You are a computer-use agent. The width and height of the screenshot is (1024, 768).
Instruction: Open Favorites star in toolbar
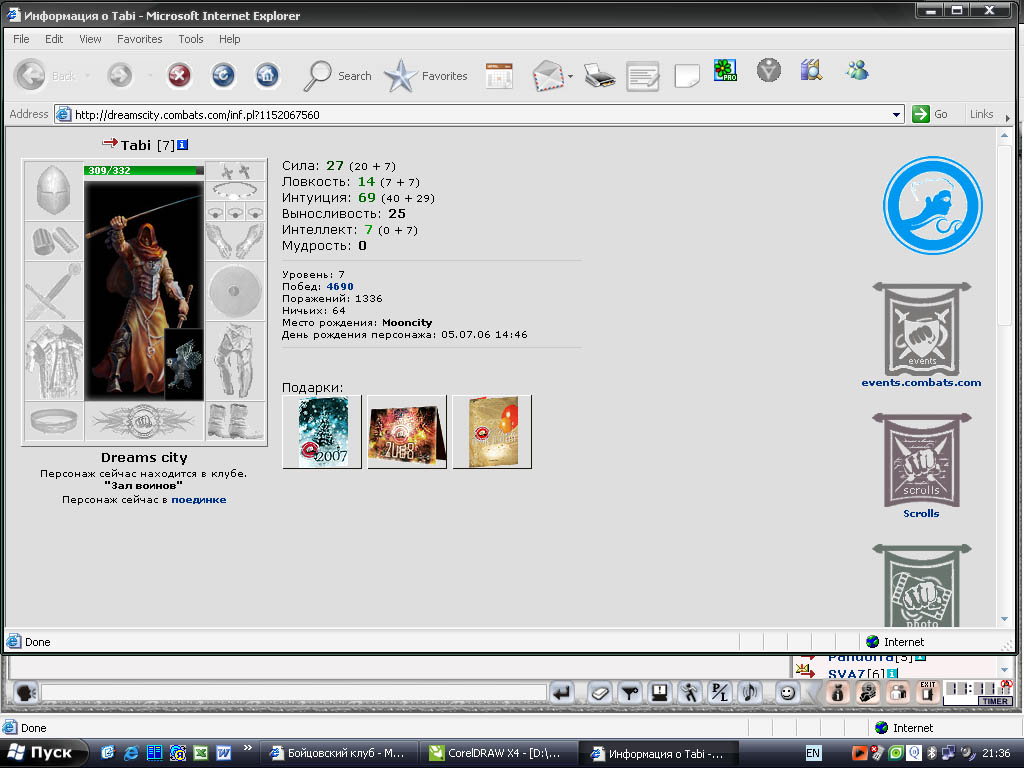(426, 76)
